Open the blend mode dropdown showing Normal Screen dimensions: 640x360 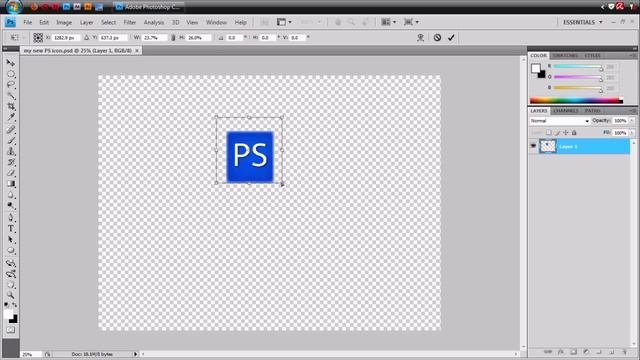560,121
